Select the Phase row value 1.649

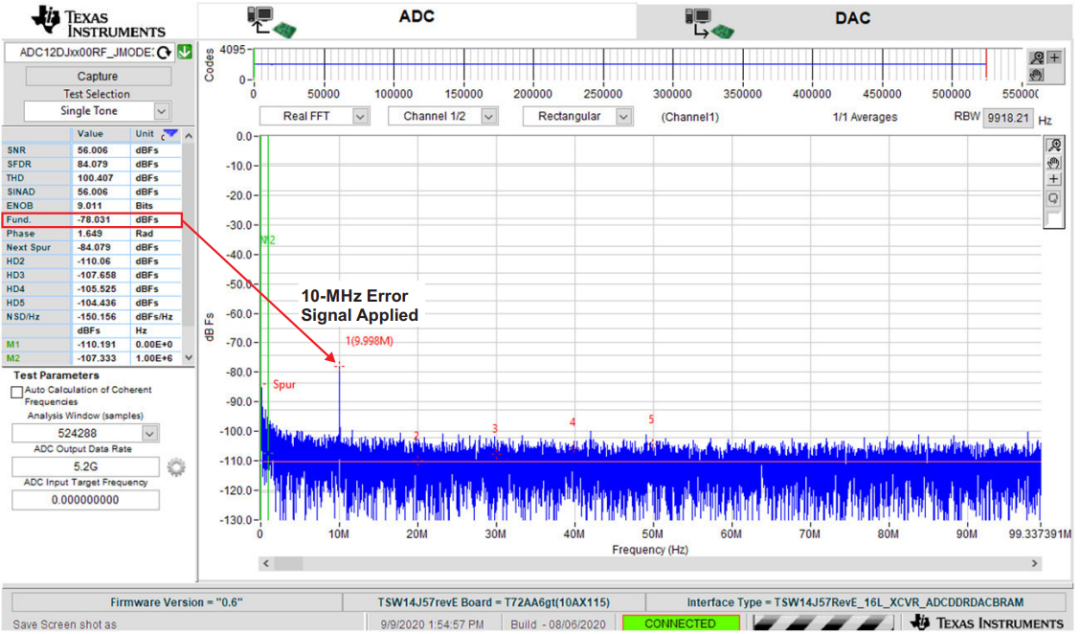(x=101, y=234)
